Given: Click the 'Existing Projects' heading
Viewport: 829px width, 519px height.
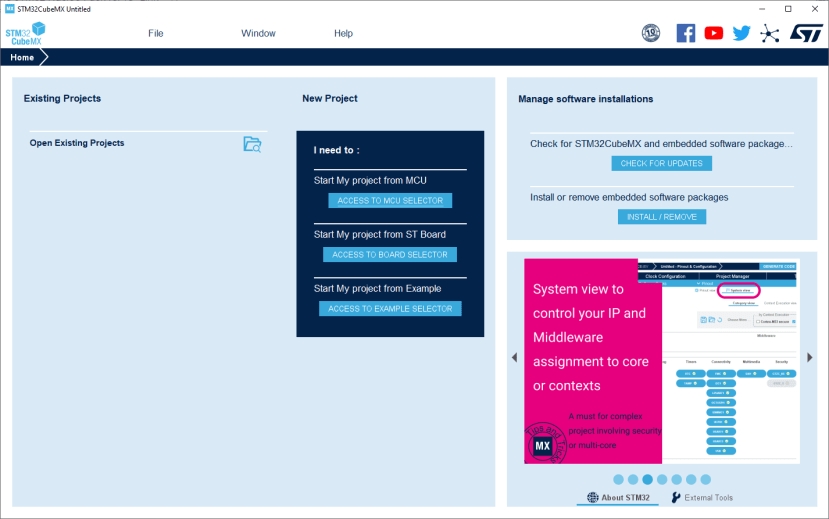Looking at the screenshot, I should pos(62,98).
